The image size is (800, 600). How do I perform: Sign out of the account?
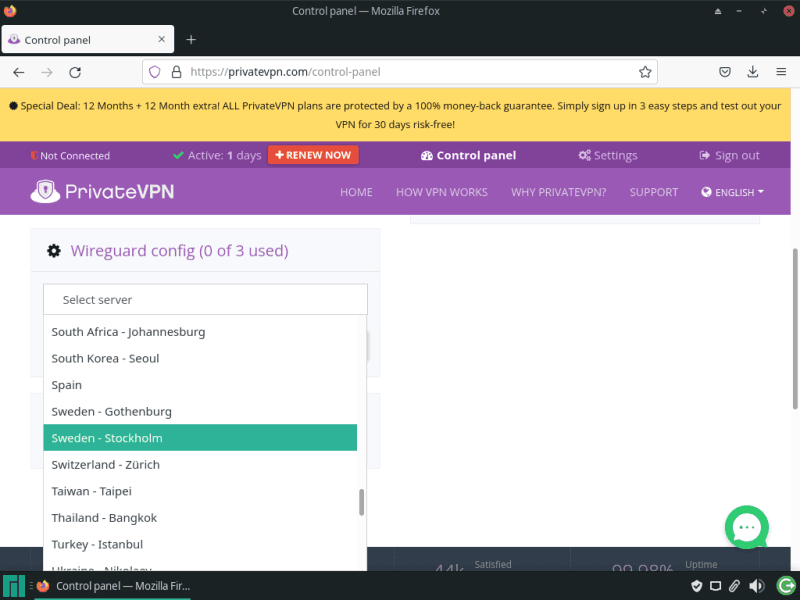point(729,155)
